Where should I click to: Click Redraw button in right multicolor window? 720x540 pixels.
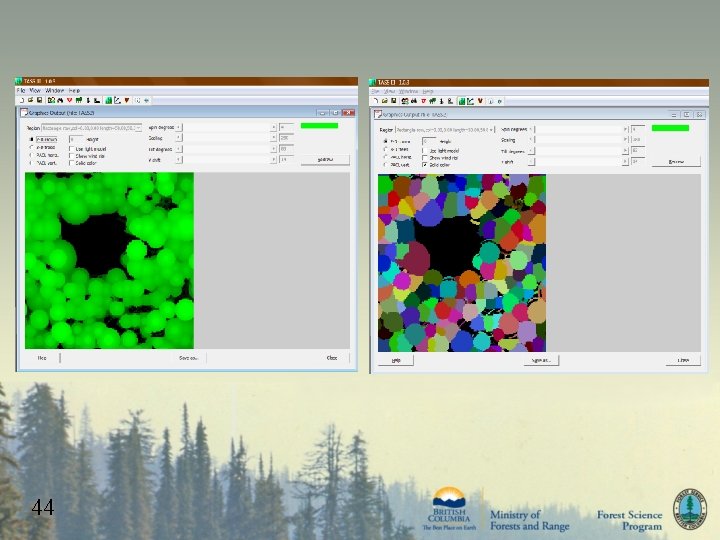click(676, 162)
